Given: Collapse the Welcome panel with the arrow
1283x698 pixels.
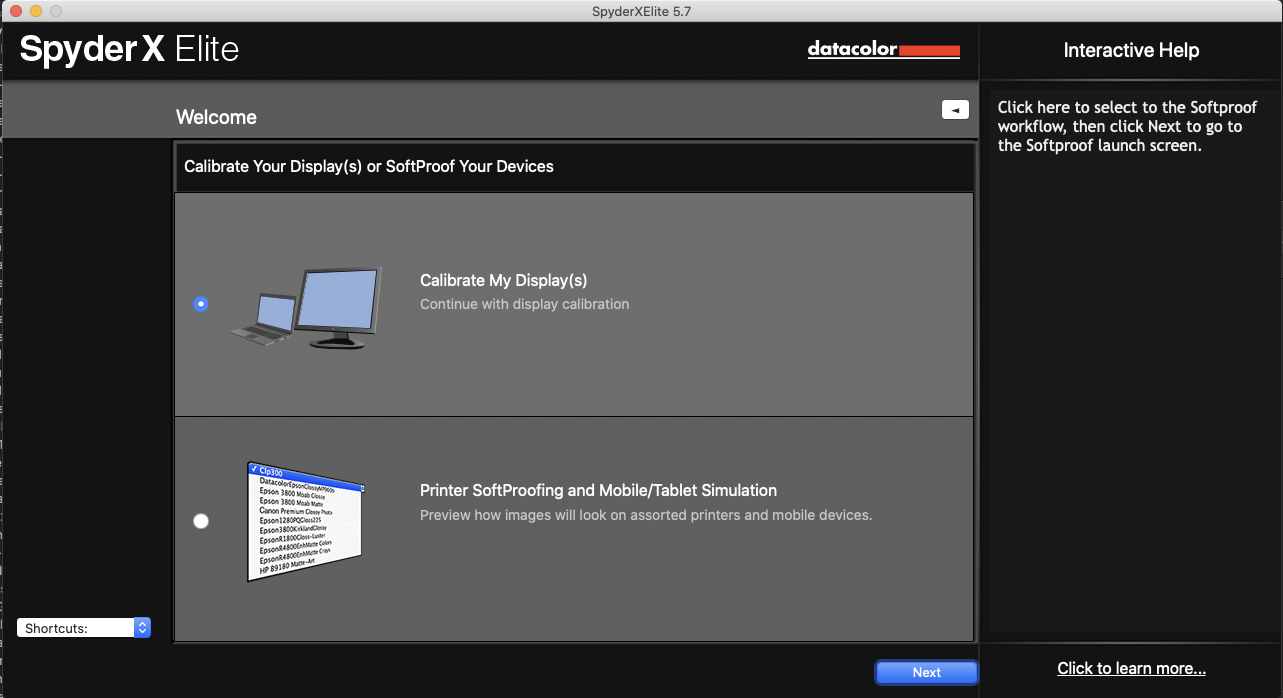Looking at the screenshot, I should coord(954,109).
